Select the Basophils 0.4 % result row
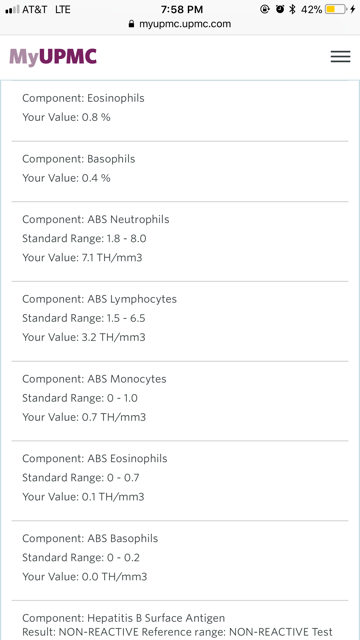 pos(180,171)
